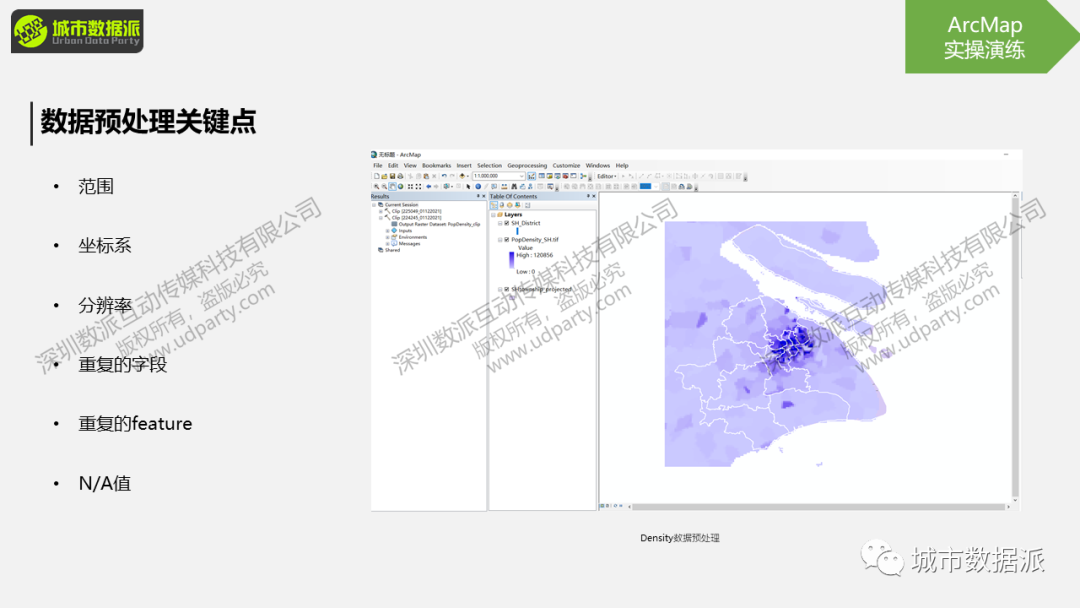Image resolution: width=1080 pixels, height=608 pixels.
Task: Collapse the Layers data frame
Action: (x=493, y=215)
